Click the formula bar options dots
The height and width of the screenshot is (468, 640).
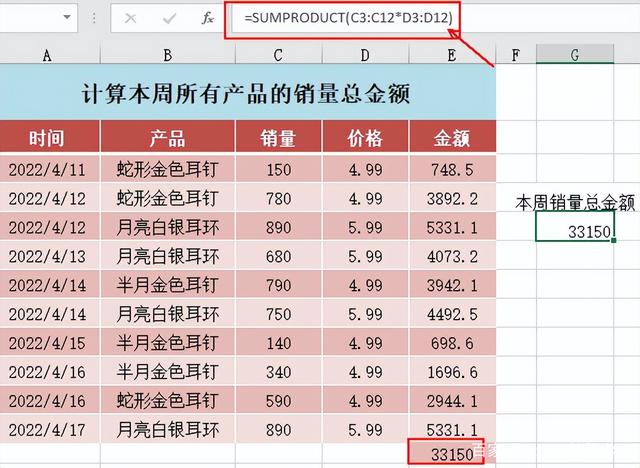click(x=94, y=18)
